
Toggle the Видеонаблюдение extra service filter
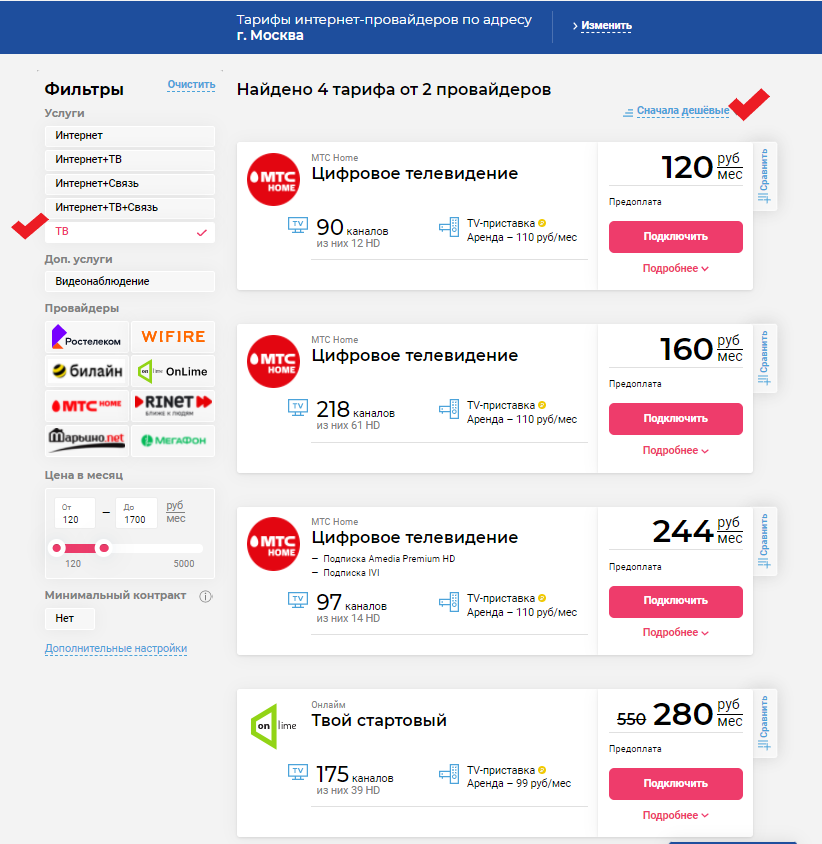(130, 282)
